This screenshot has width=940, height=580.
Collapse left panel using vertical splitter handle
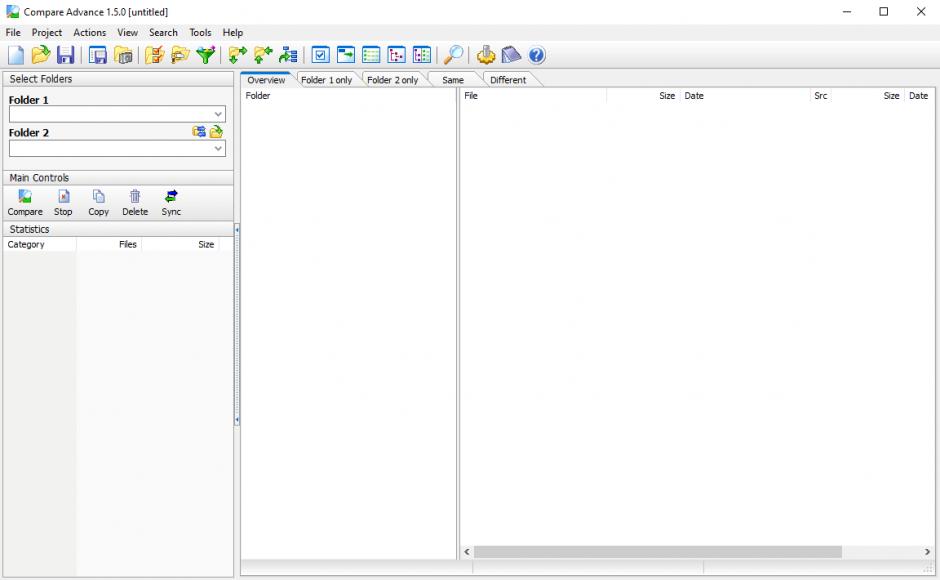click(x=237, y=324)
